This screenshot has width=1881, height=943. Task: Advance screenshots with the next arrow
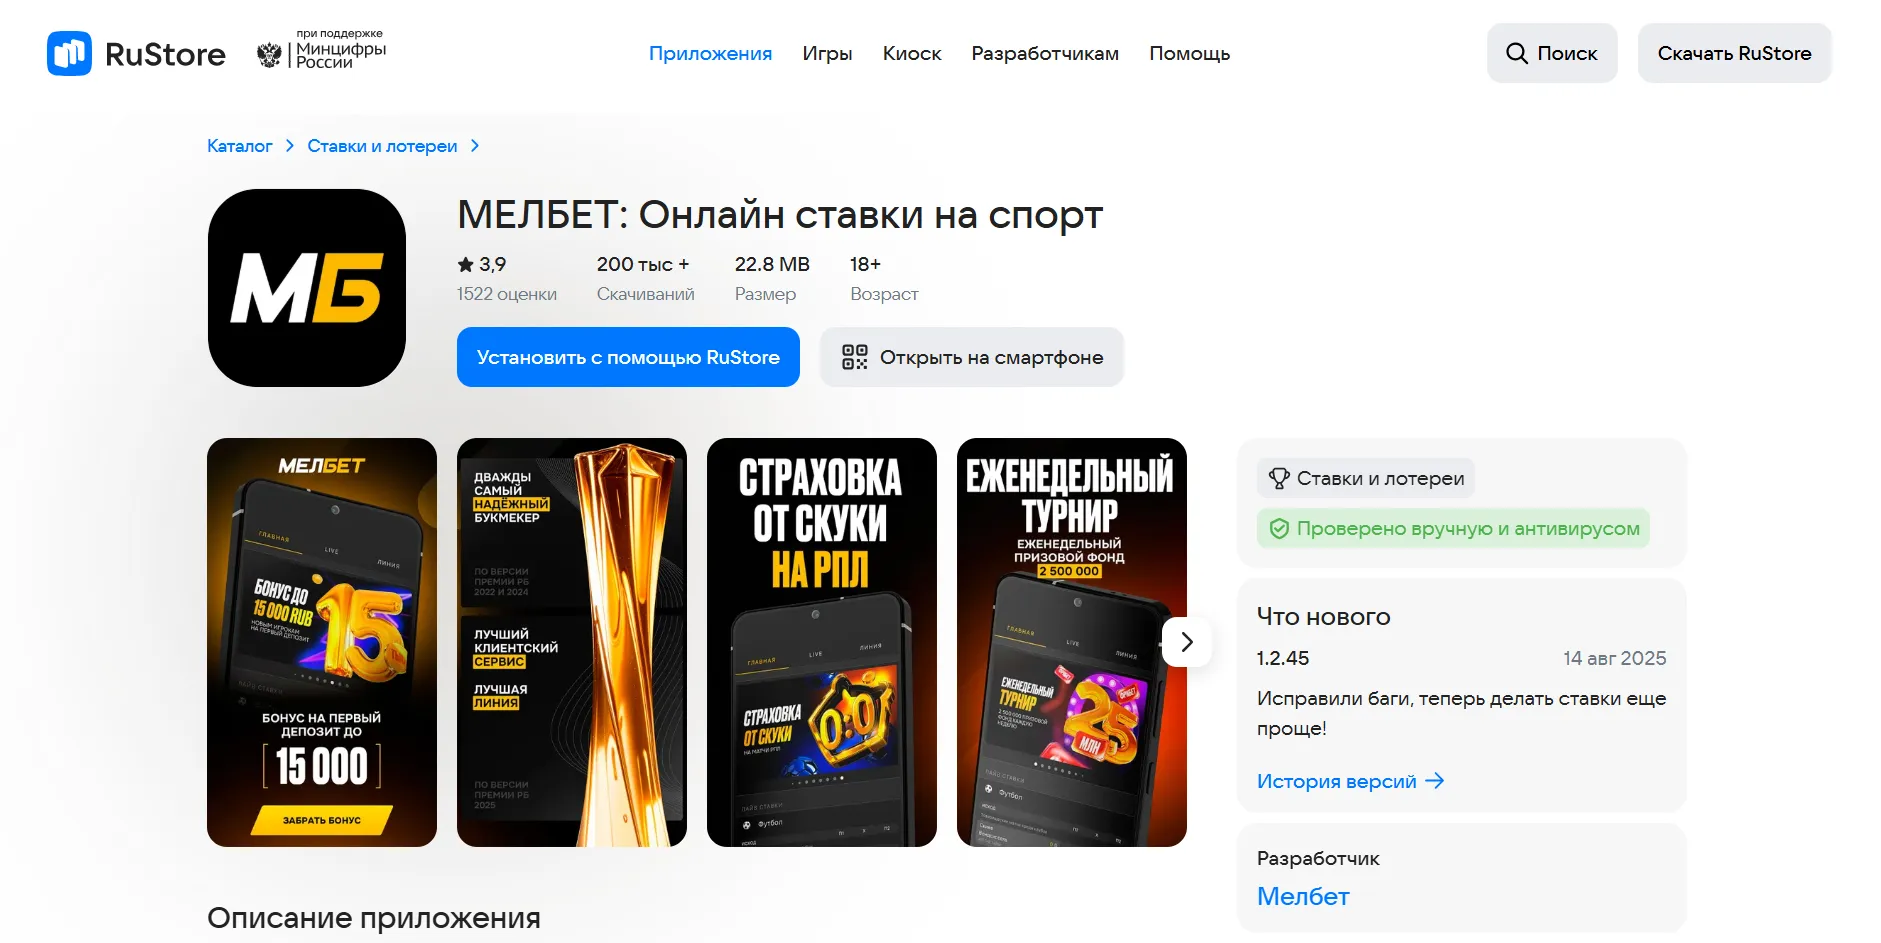point(1187,642)
